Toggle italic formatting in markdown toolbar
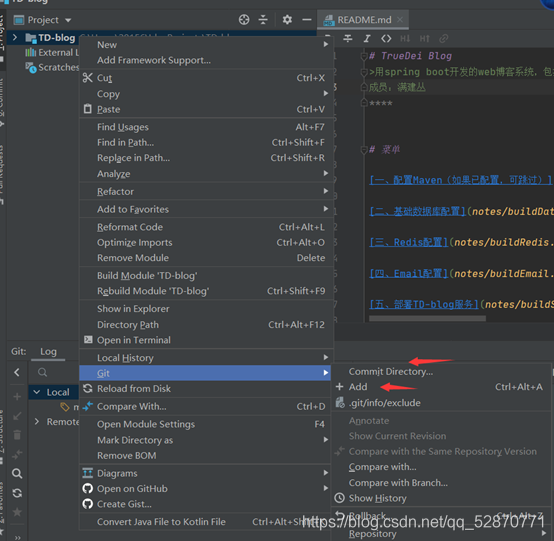The width and height of the screenshot is (554, 541). (x=367, y=38)
